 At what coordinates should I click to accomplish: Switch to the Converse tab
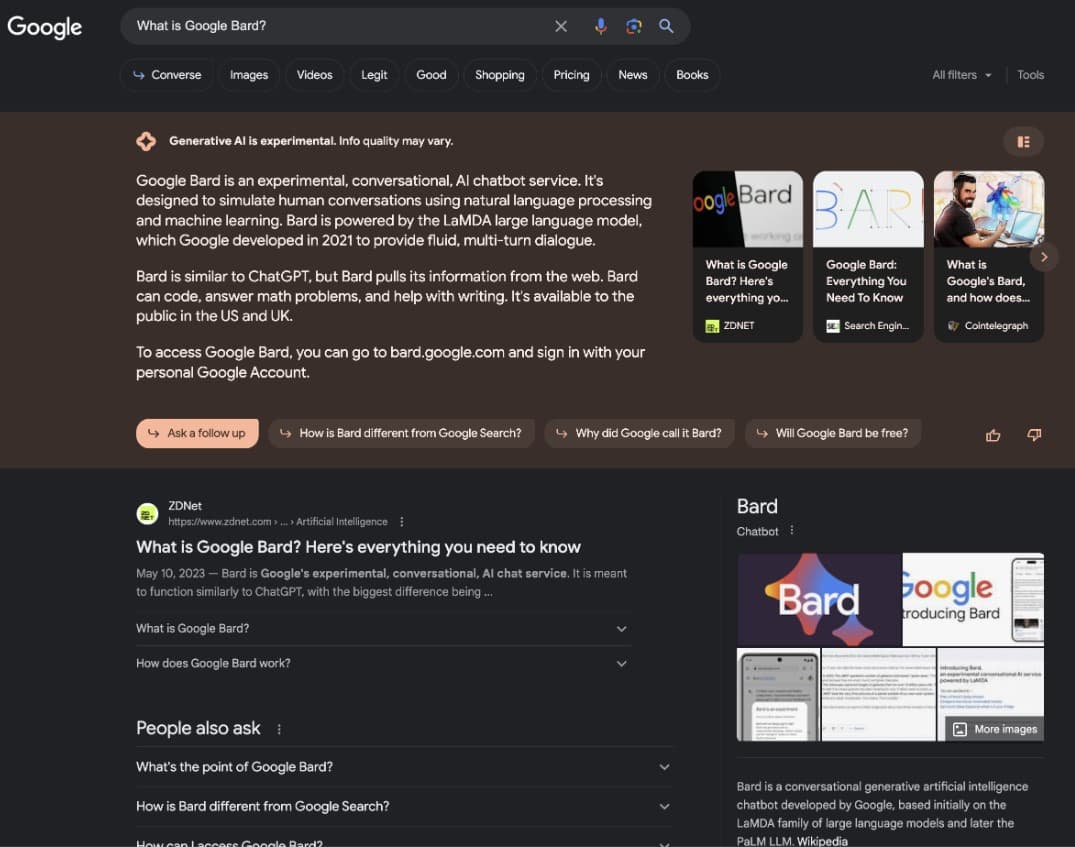coord(167,75)
